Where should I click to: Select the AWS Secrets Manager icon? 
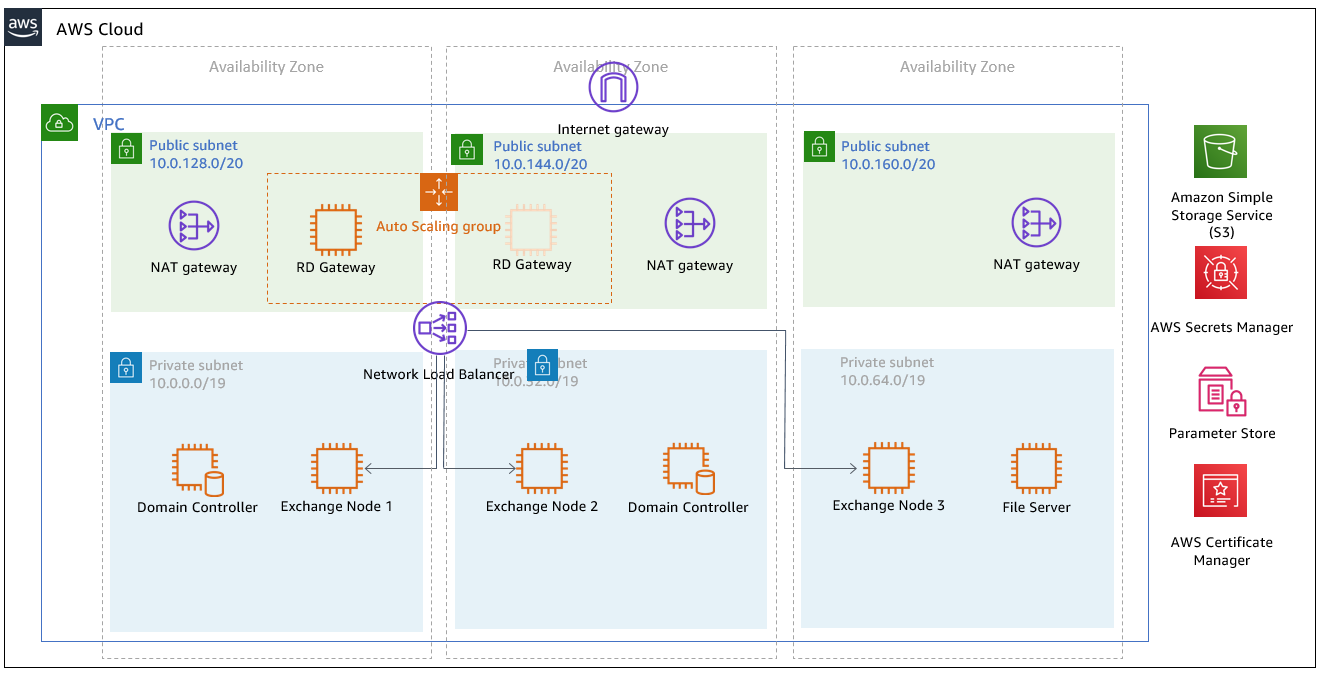tap(1220, 273)
